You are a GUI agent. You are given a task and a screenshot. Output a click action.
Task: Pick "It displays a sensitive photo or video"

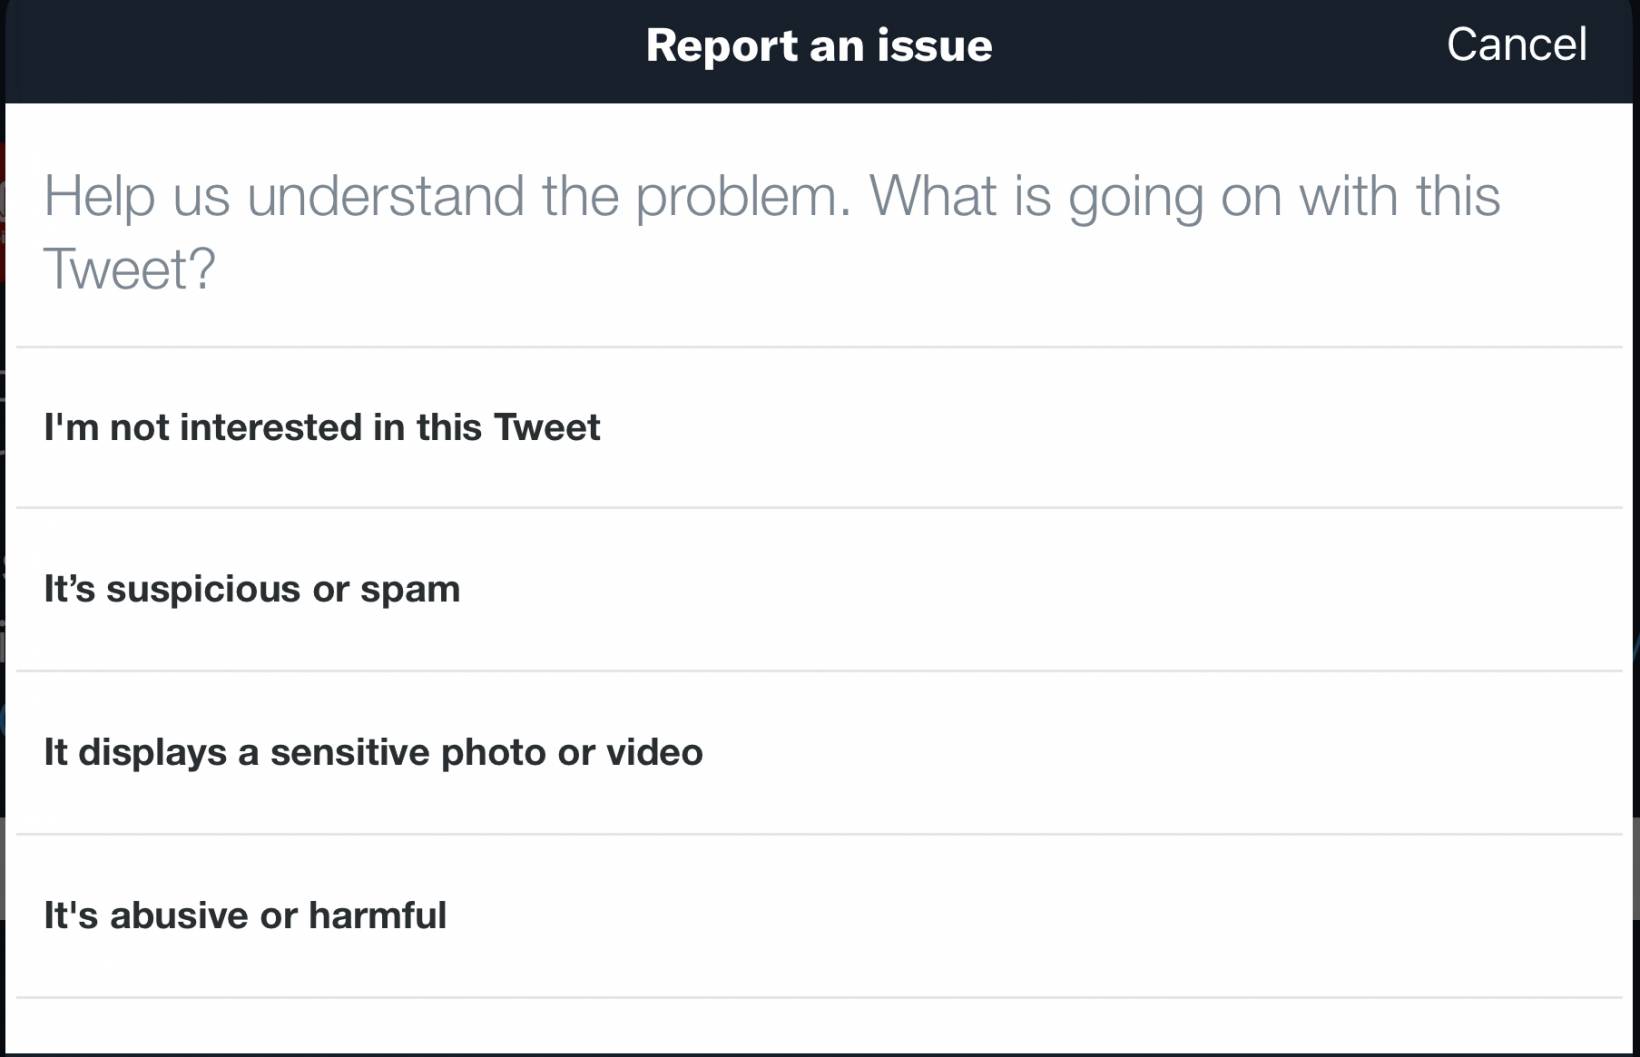click(x=373, y=753)
